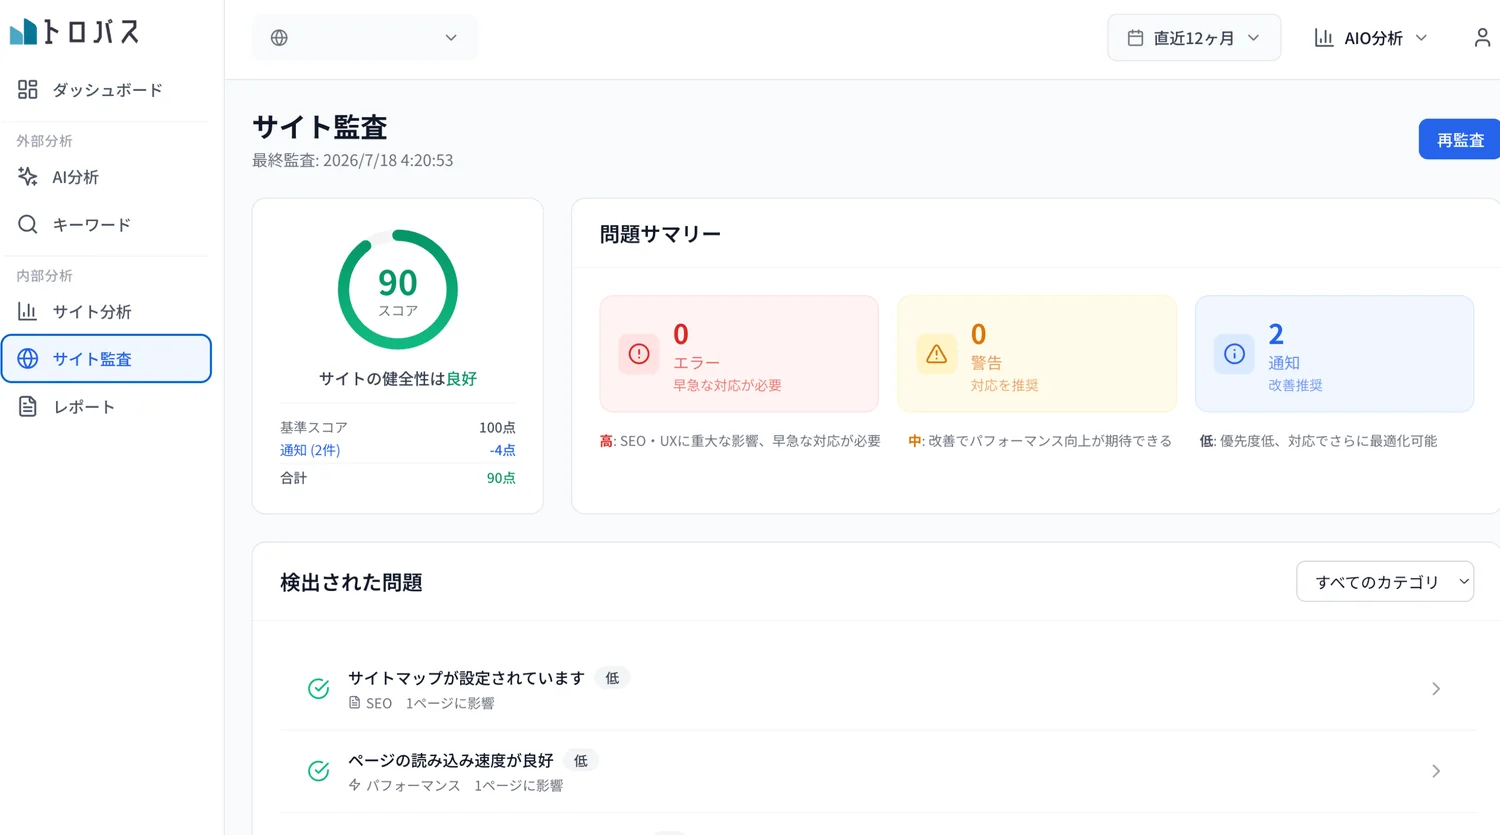1500x835 pixels.
Task: Open the すべてのカテゴリ filter dropdown
Action: point(1385,581)
